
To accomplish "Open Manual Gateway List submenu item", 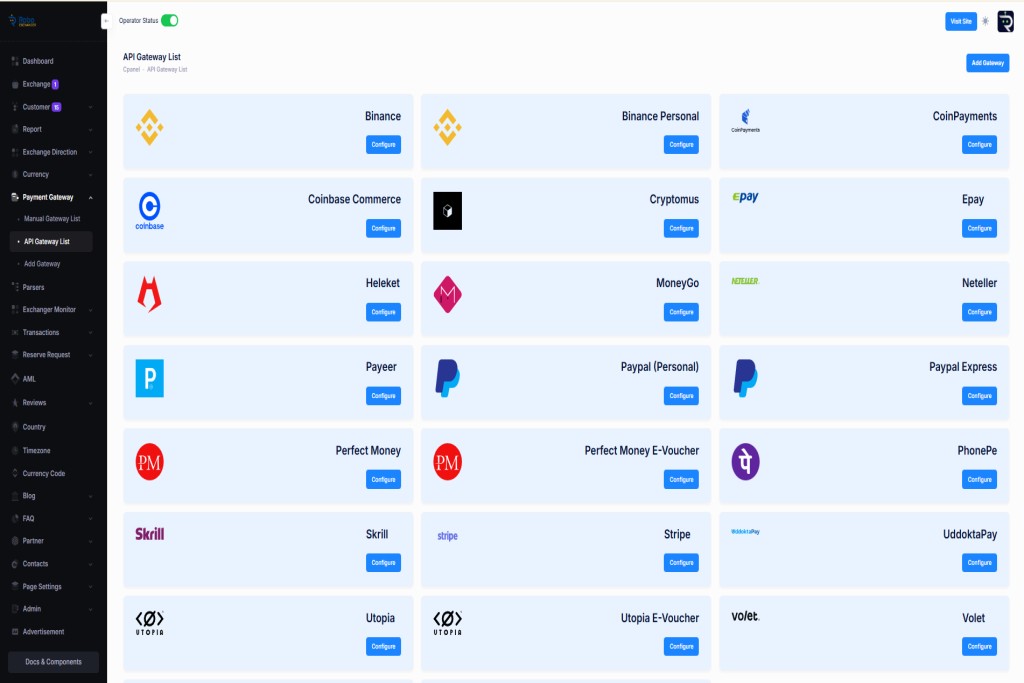I will pos(52,219).
